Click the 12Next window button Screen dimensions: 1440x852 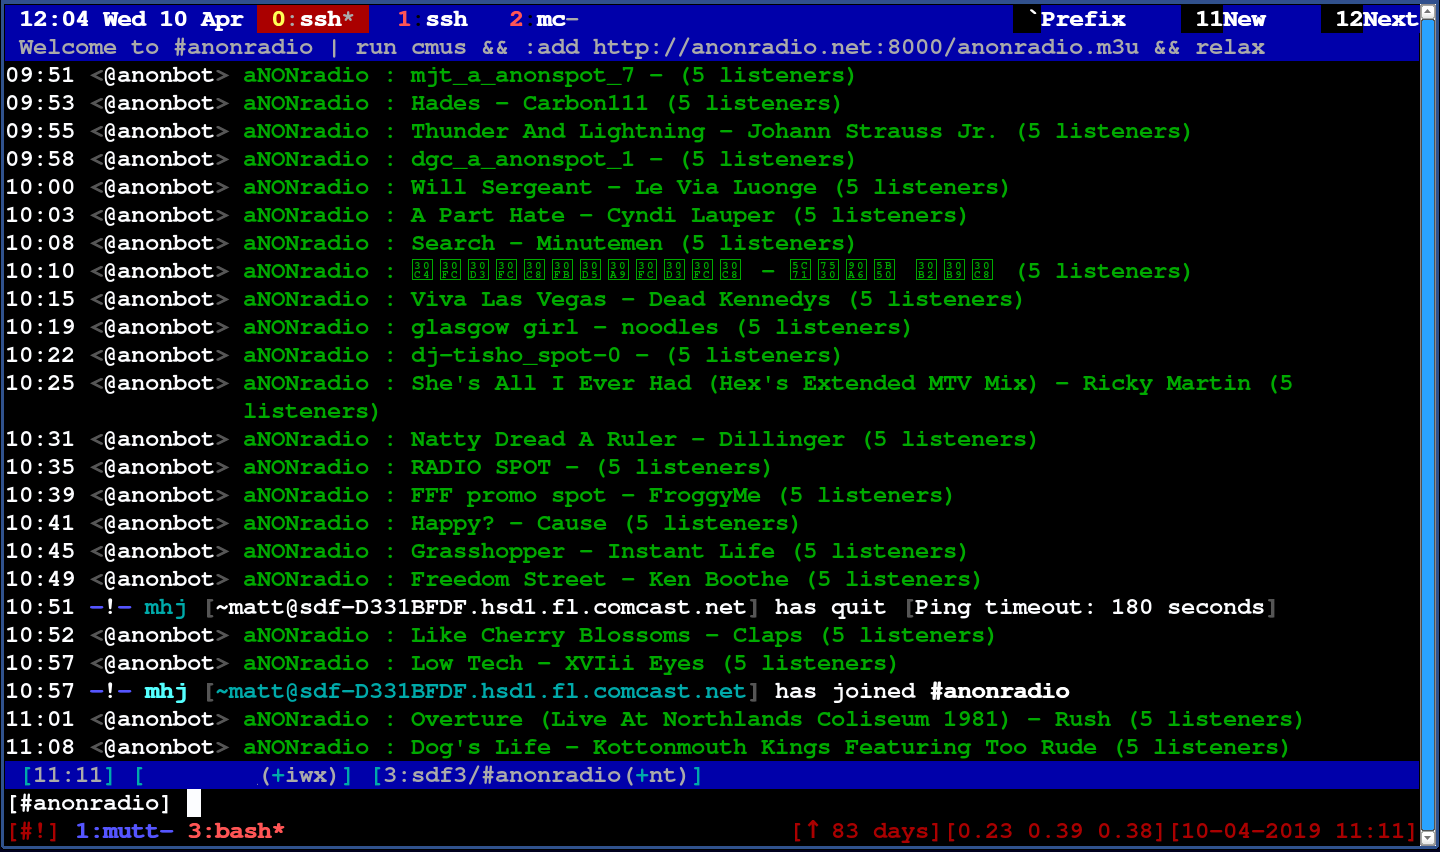(1376, 19)
